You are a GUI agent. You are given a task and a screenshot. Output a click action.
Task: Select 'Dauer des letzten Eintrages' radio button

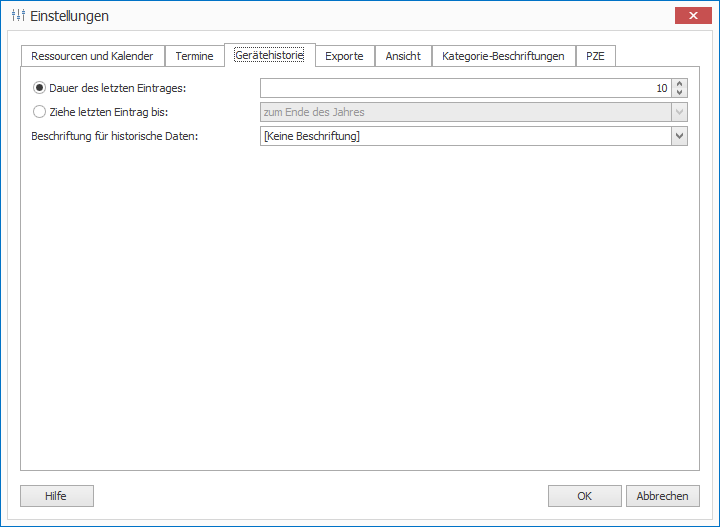pyautogui.click(x=40, y=88)
